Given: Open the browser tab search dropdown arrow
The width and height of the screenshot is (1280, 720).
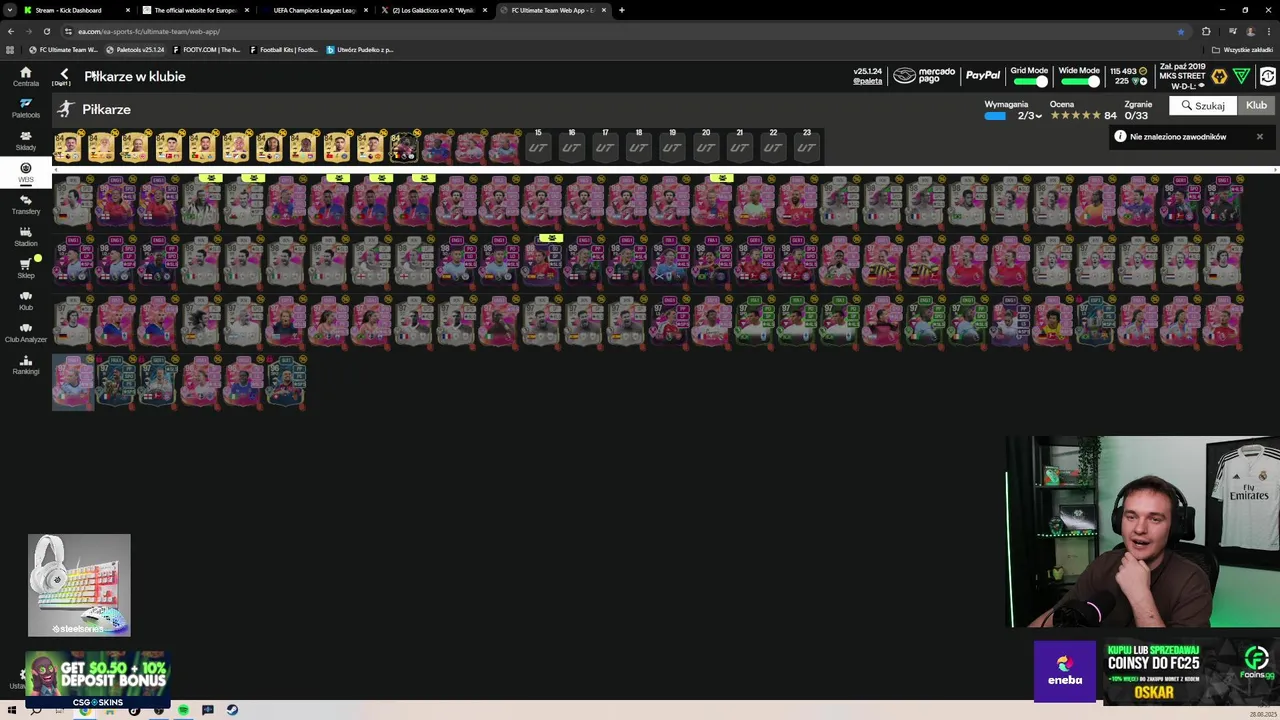Looking at the screenshot, I should (10, 10).
